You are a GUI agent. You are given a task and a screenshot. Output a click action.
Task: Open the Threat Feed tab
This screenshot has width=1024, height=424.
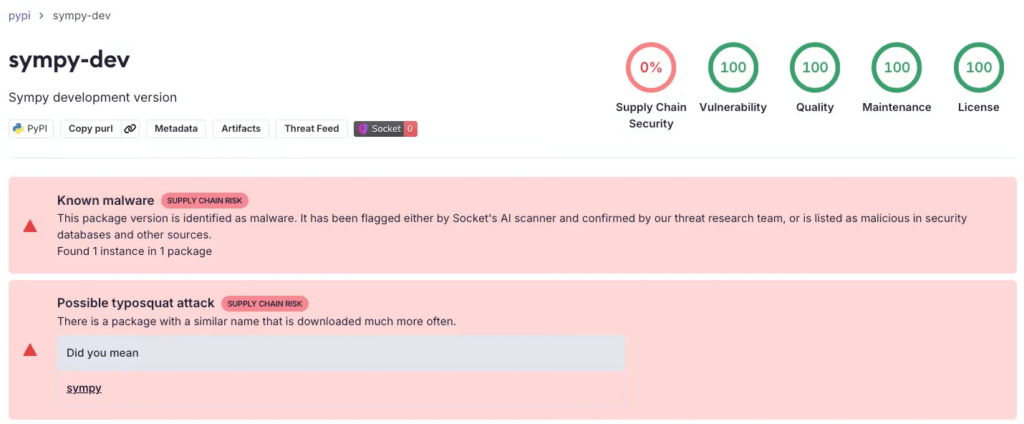311,129
